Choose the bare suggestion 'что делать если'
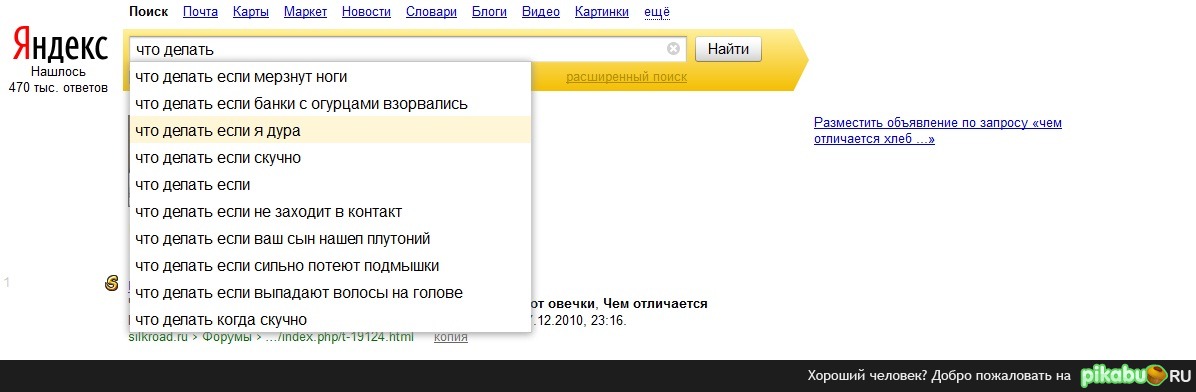This screenshot has height=392, width=1196. (x=330, y=185)
